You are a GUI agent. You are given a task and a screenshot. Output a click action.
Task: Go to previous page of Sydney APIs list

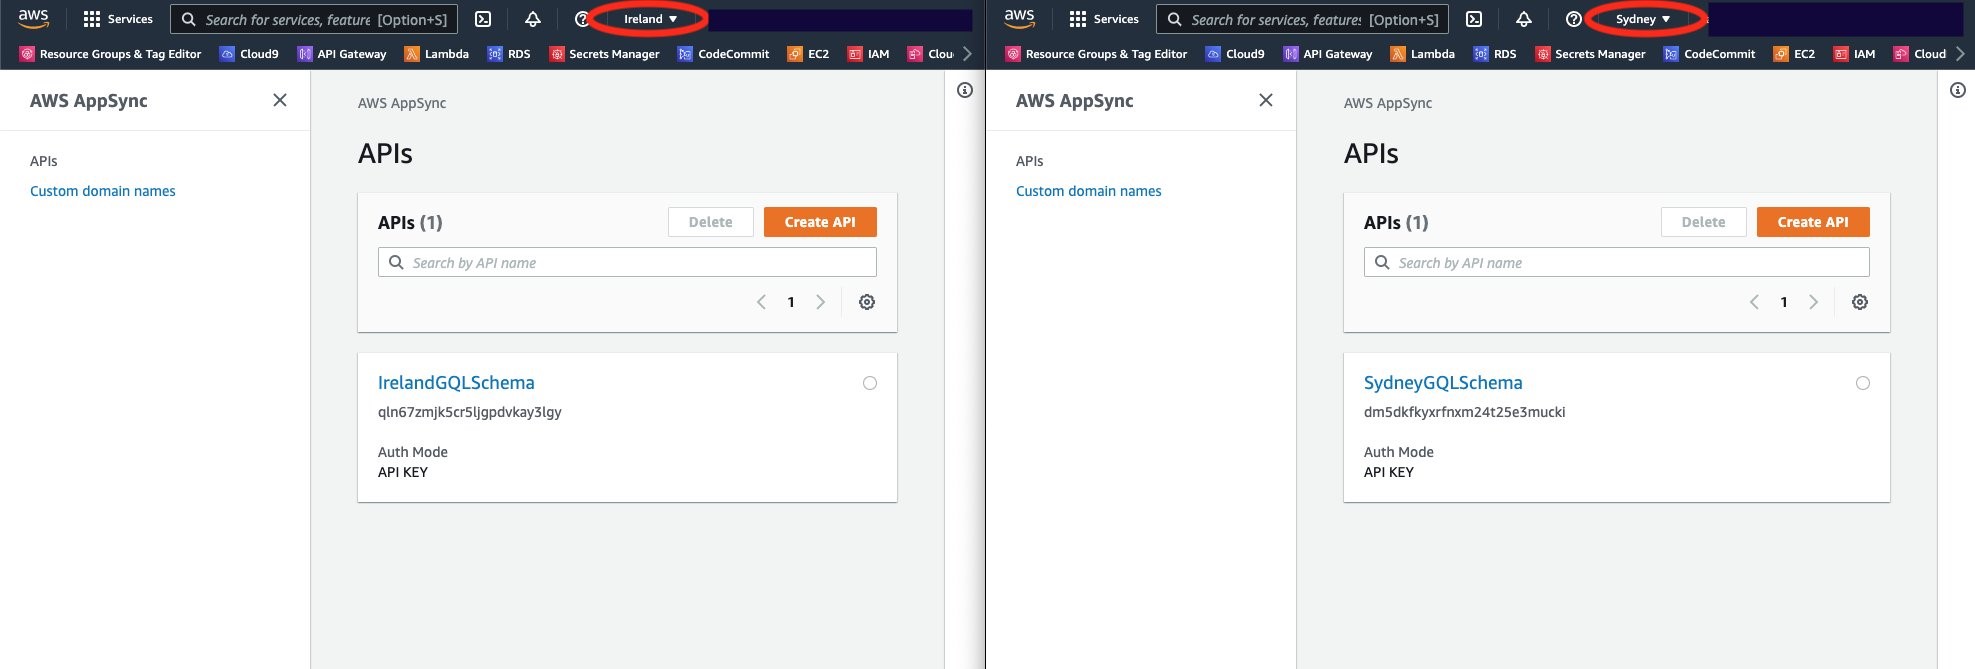(x=1754, y=302)
